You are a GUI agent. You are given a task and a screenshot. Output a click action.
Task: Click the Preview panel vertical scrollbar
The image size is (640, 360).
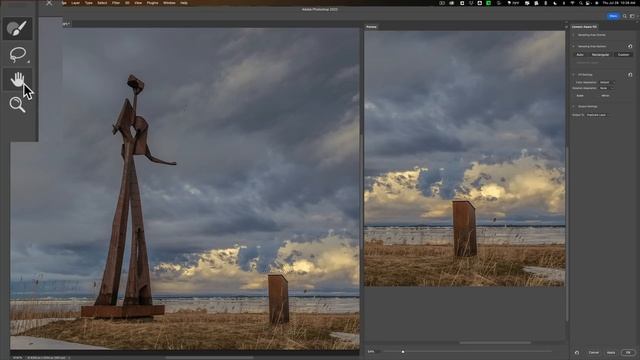(x=567, y=233)
